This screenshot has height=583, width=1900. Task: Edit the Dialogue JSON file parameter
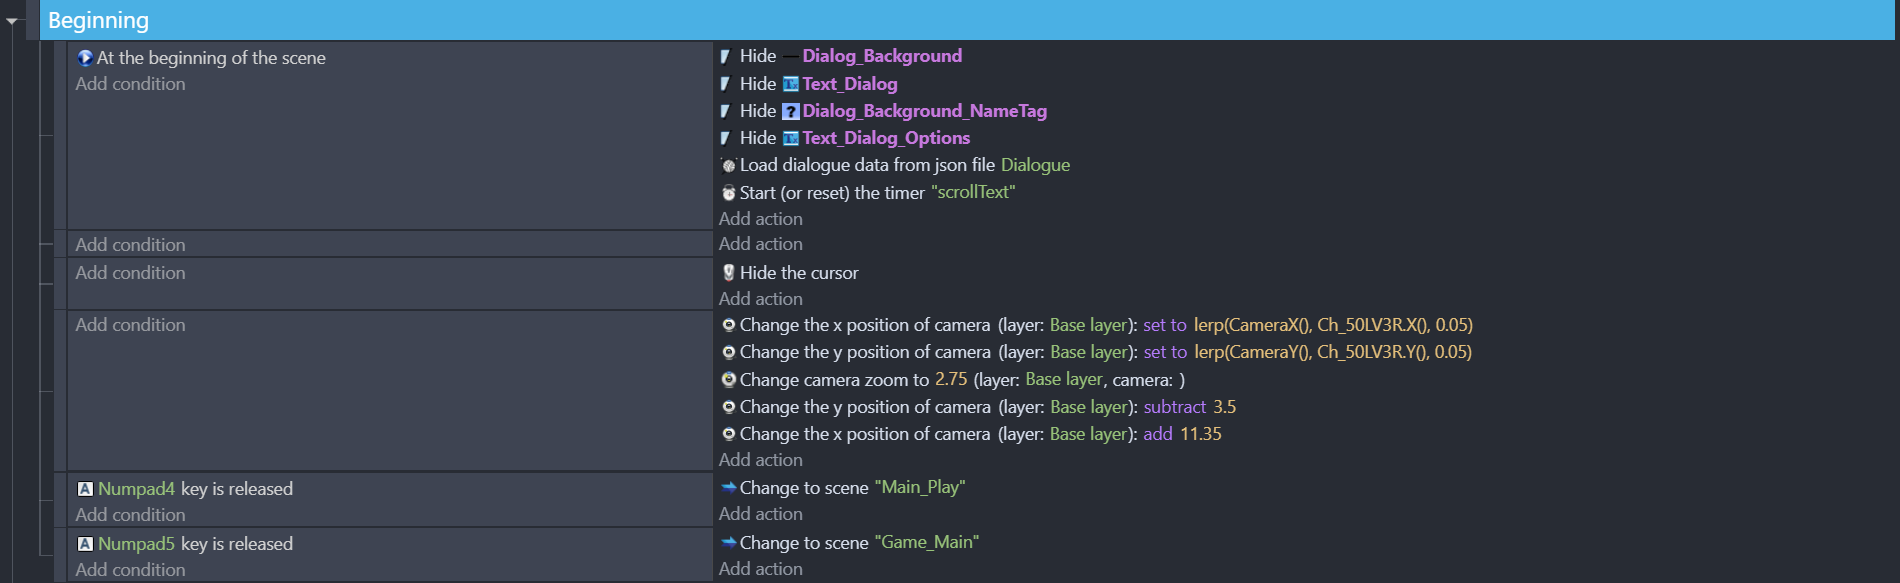point(1035,165)
